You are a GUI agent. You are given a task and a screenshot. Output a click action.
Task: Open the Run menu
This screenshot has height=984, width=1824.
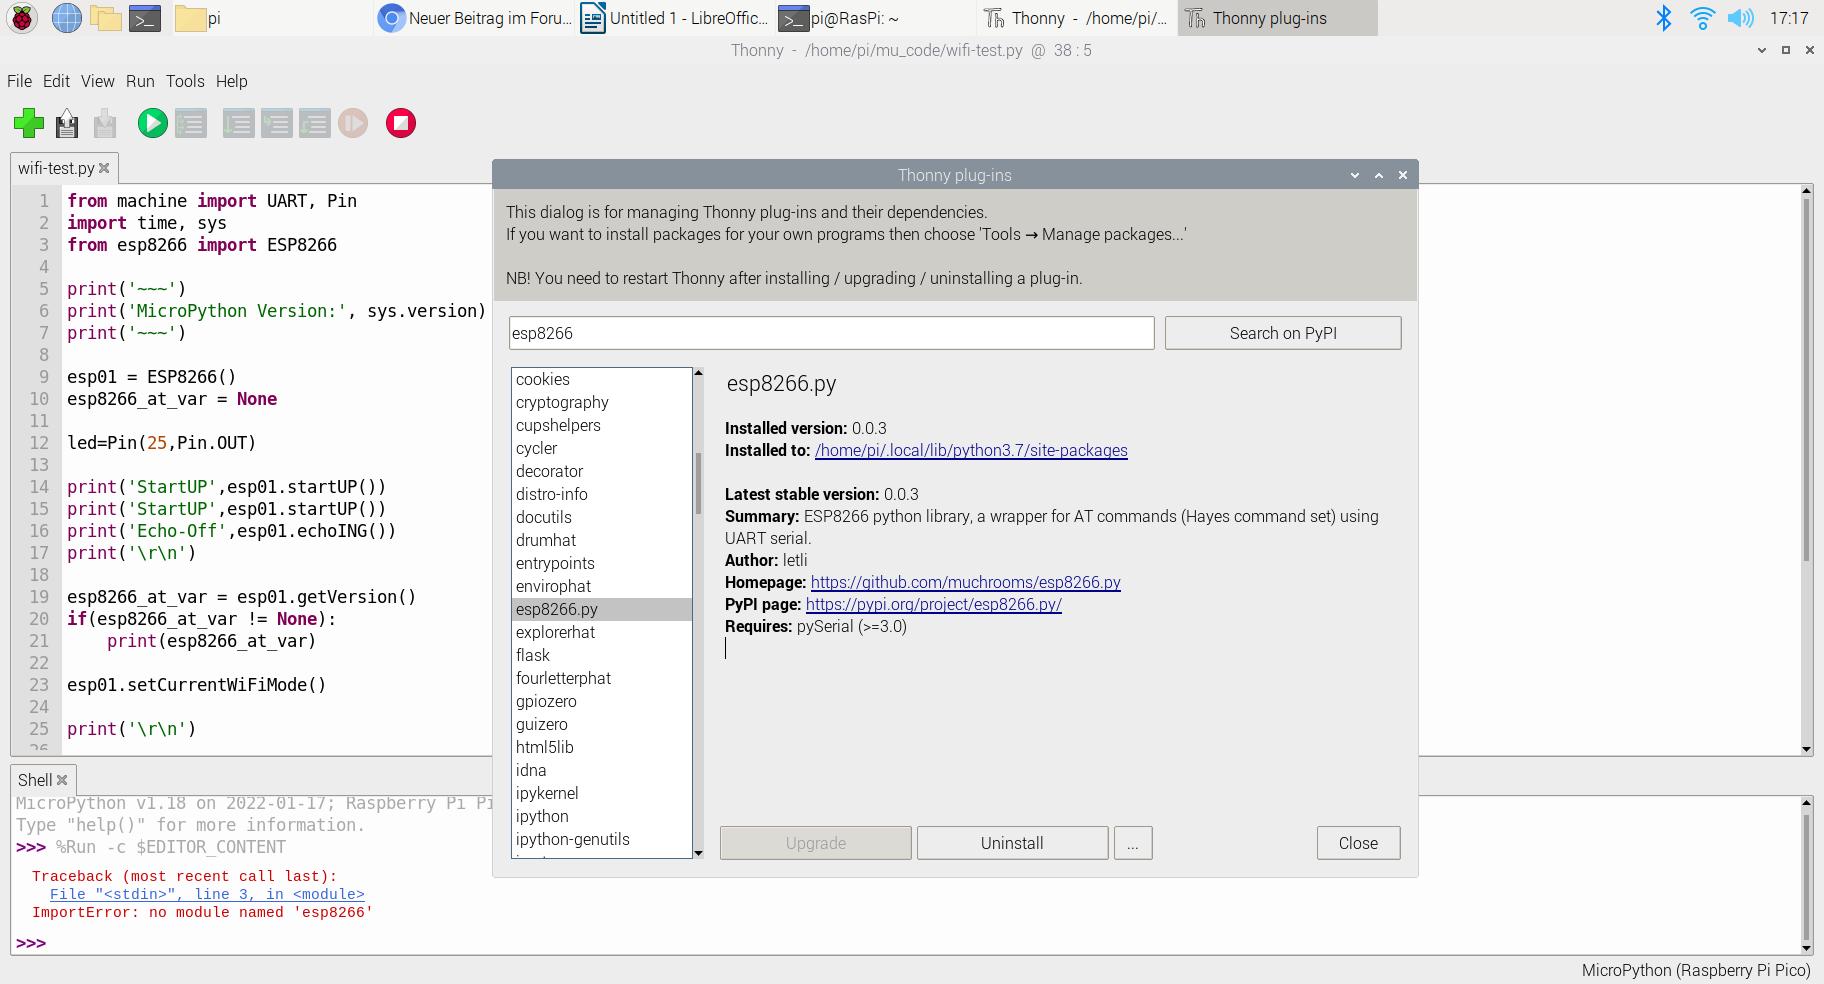[x=140, y=81]
